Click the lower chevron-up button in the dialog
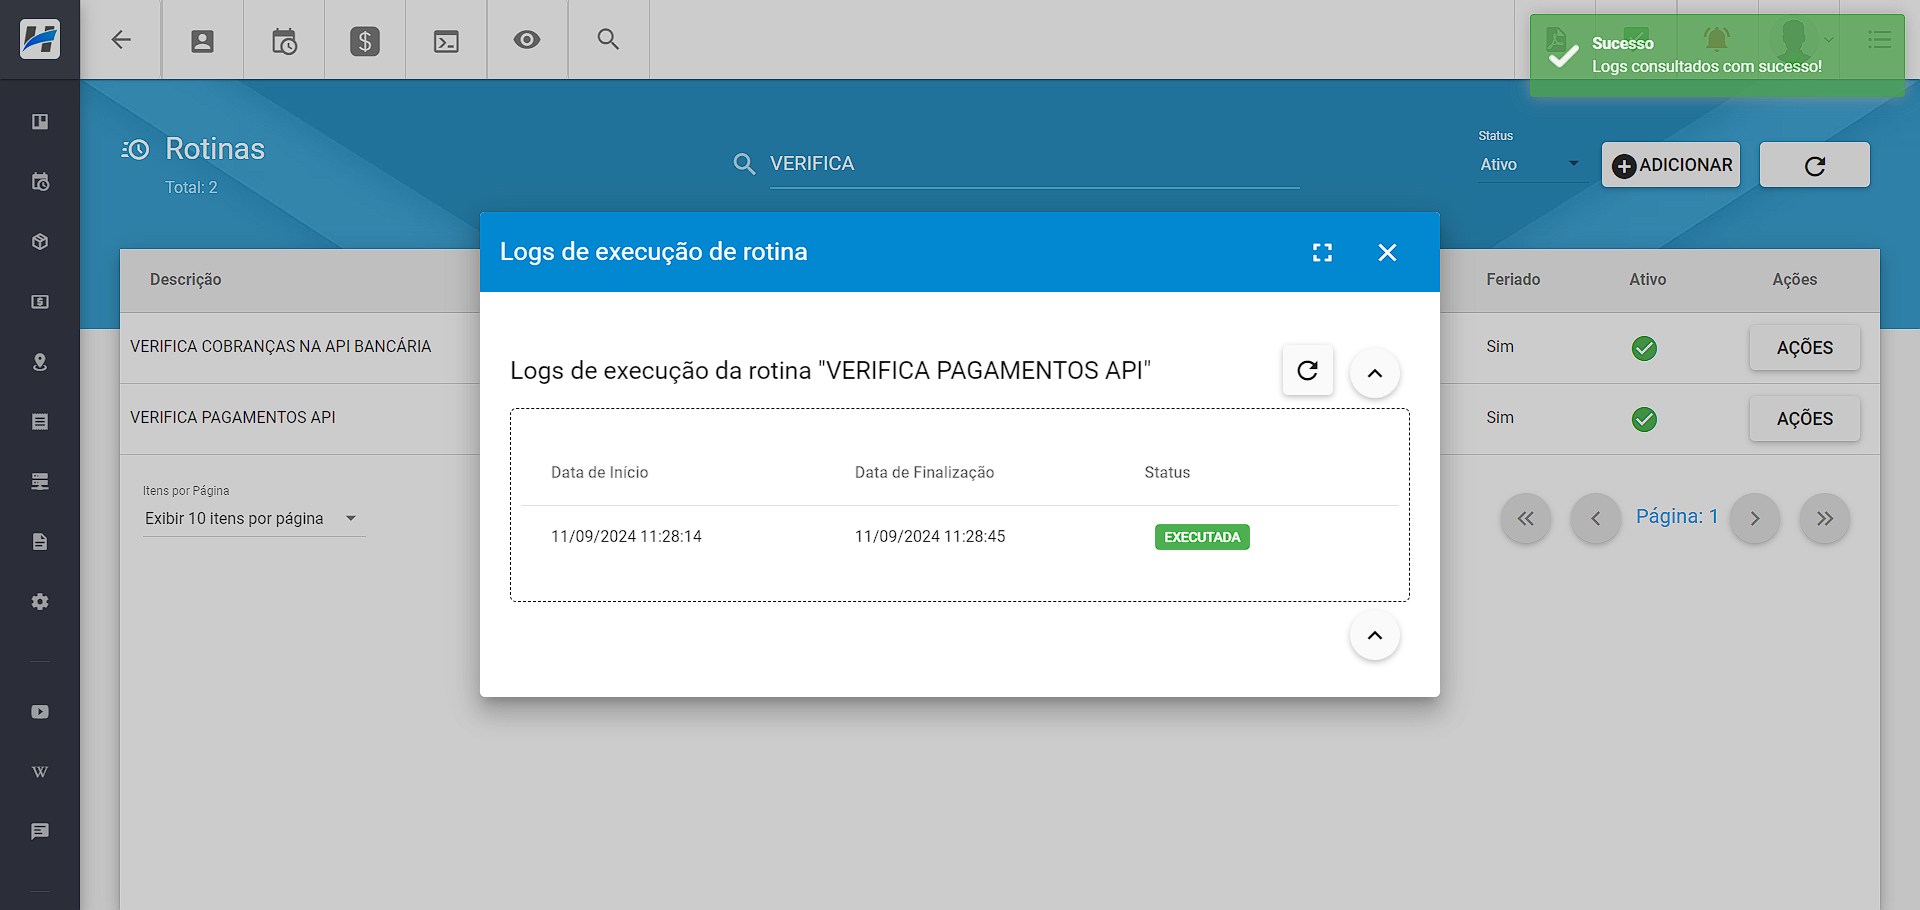The width and height of the screenshot is (1920, 910). point(1375,635)
